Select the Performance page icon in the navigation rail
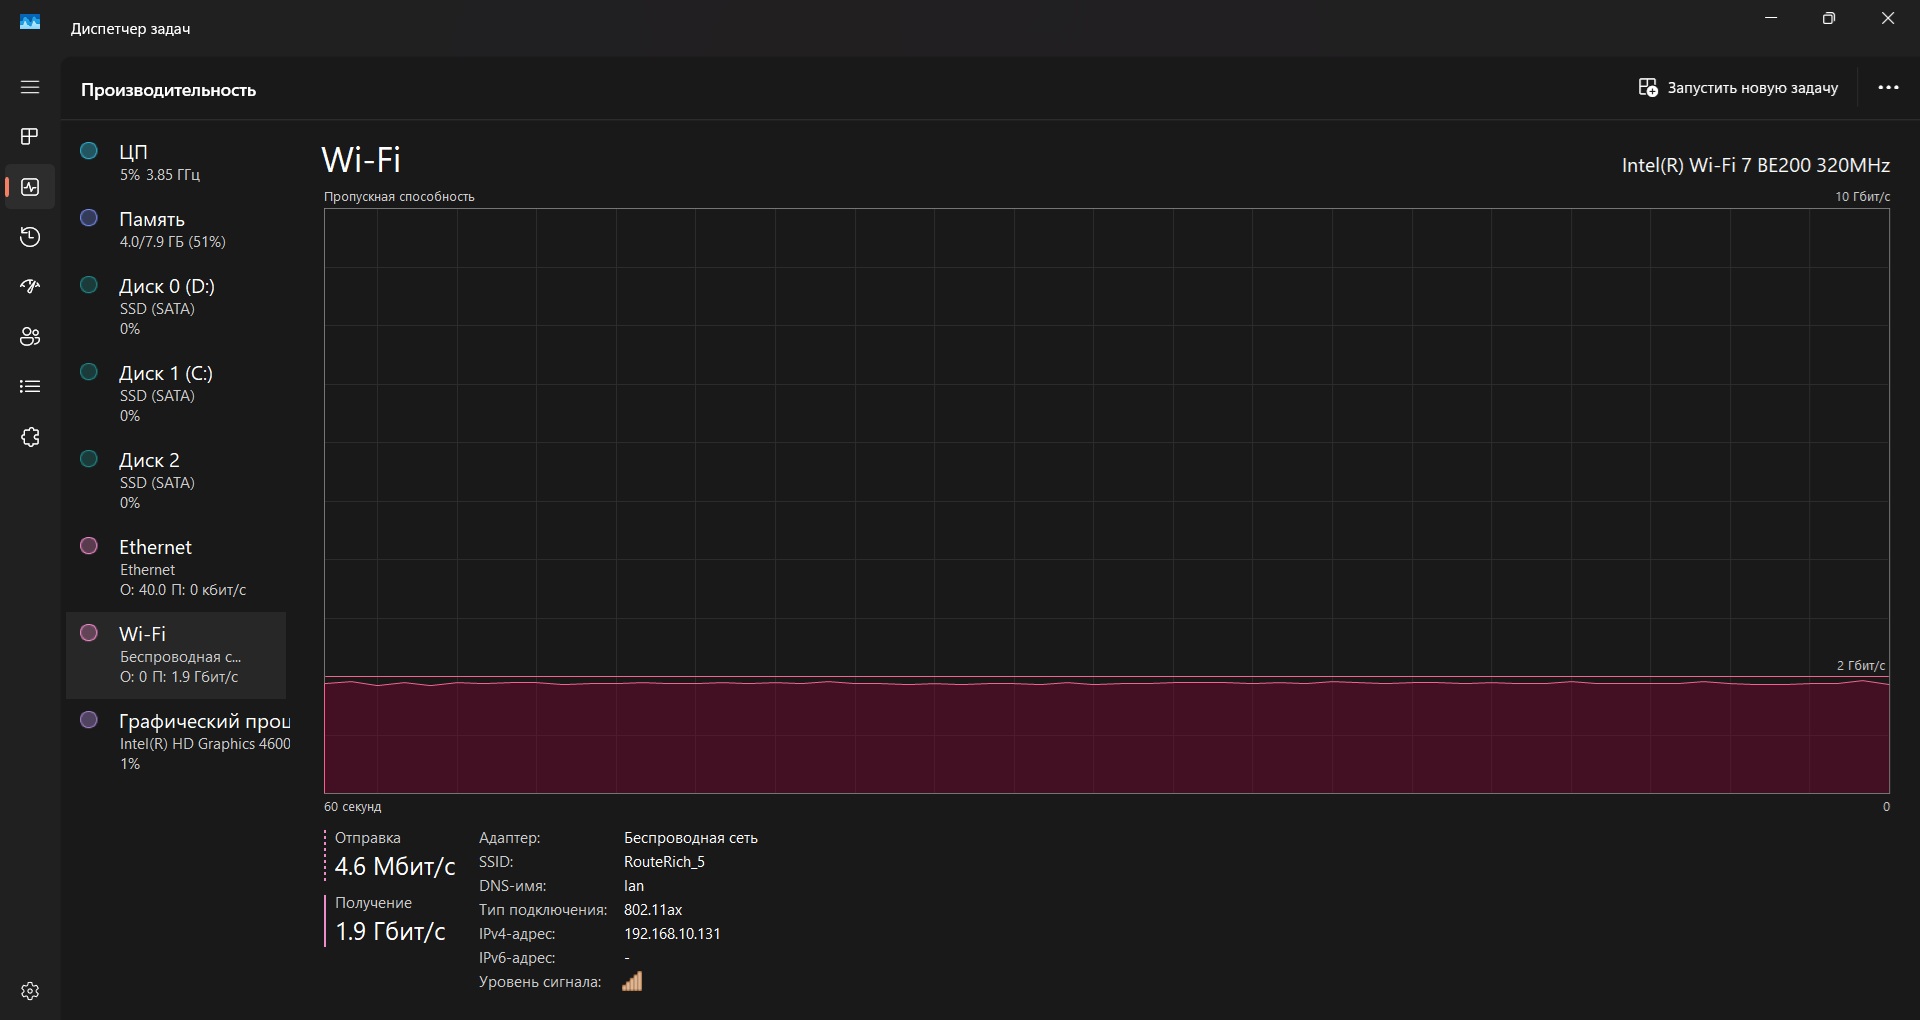 tap(30, 187)
